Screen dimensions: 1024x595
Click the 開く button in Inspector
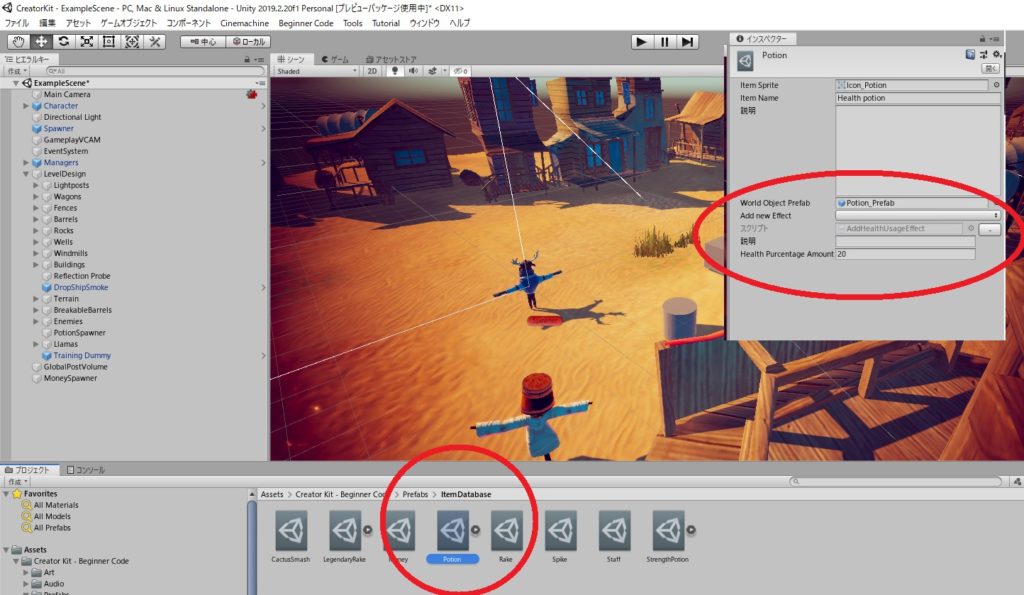point(991,69)
